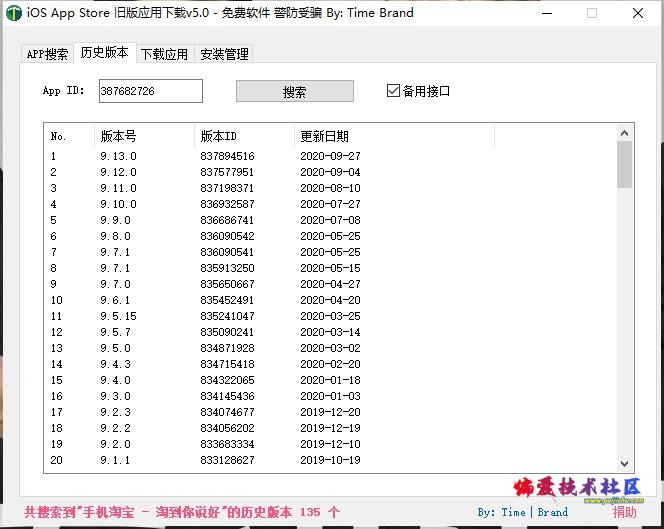Open the 捐助 link

click(624, 512)
